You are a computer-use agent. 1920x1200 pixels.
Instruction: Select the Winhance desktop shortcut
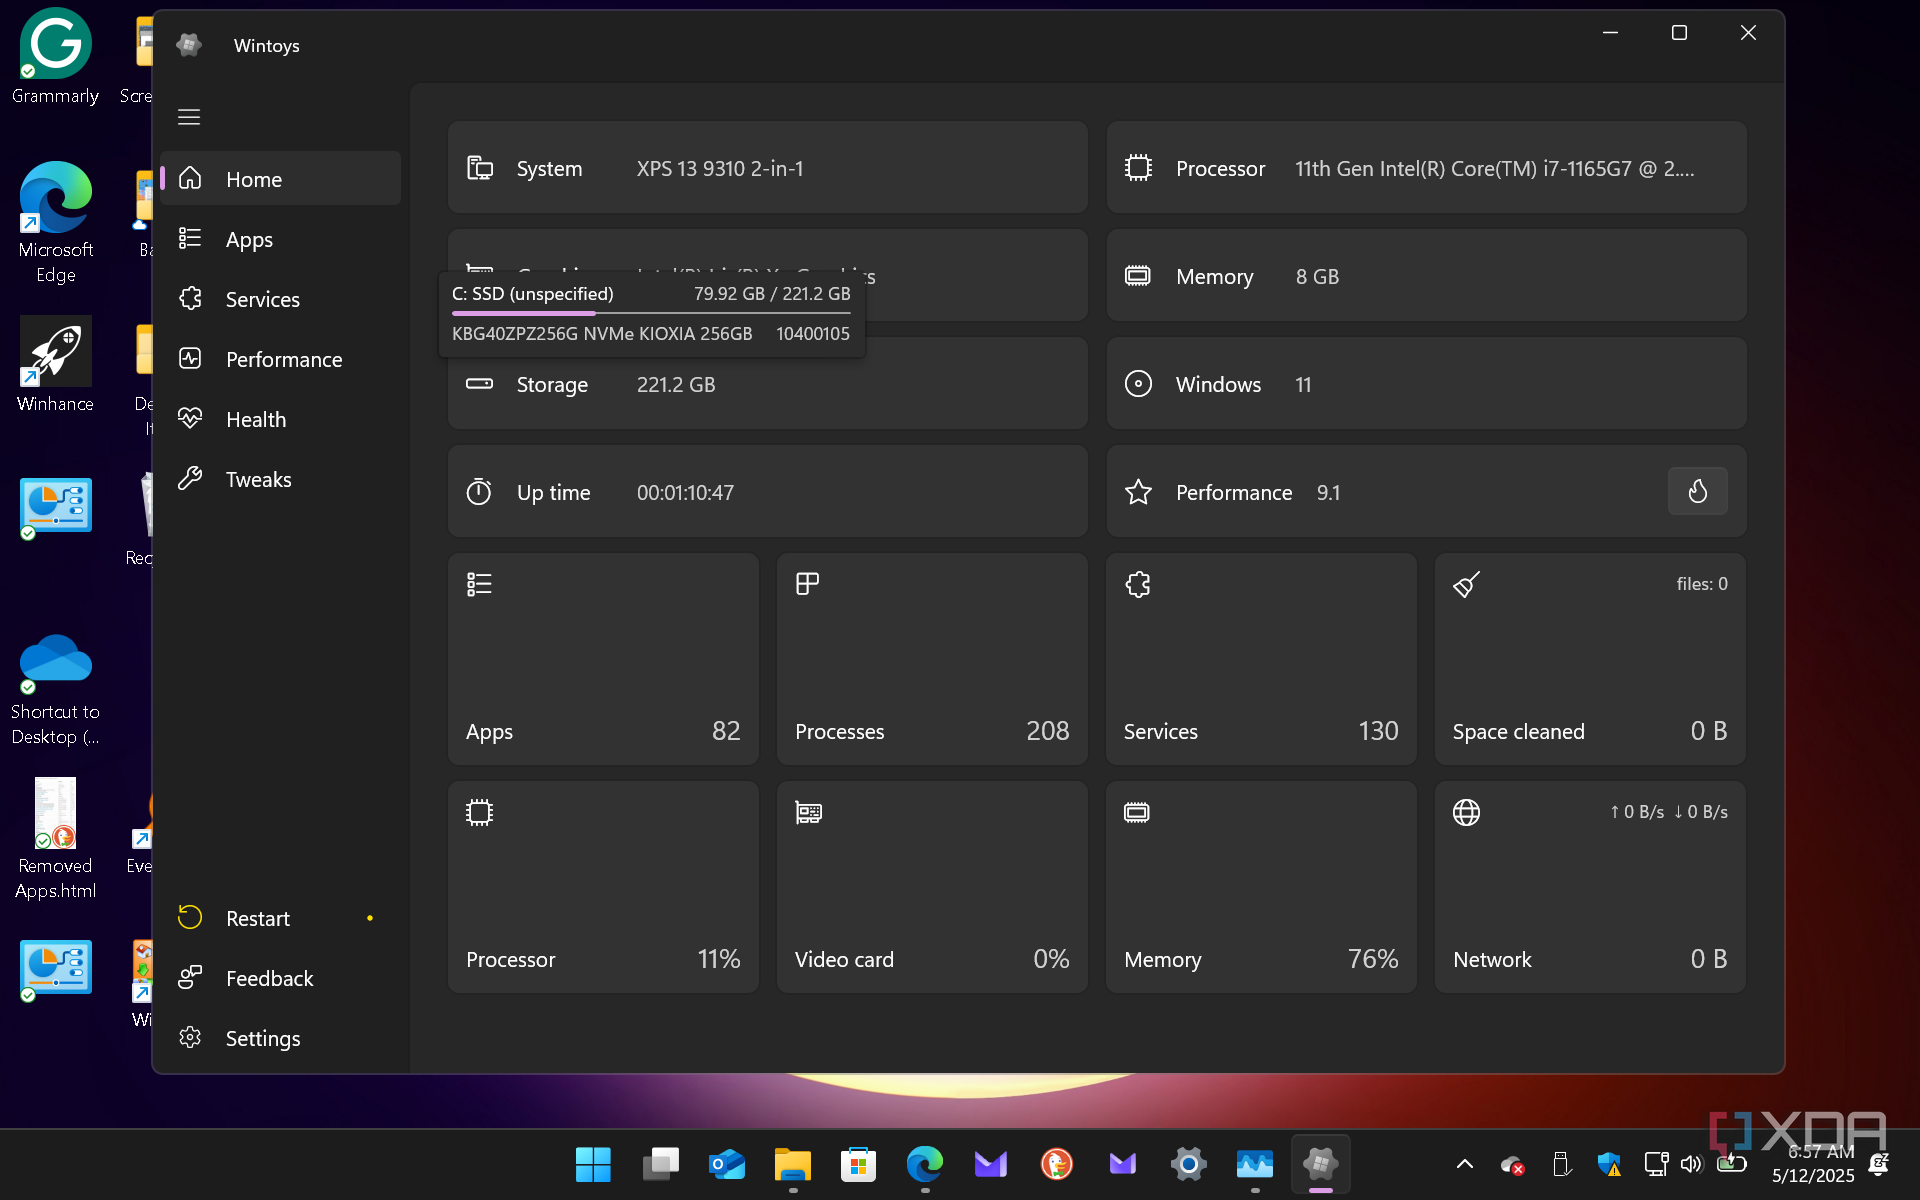(x=55, y=365)
